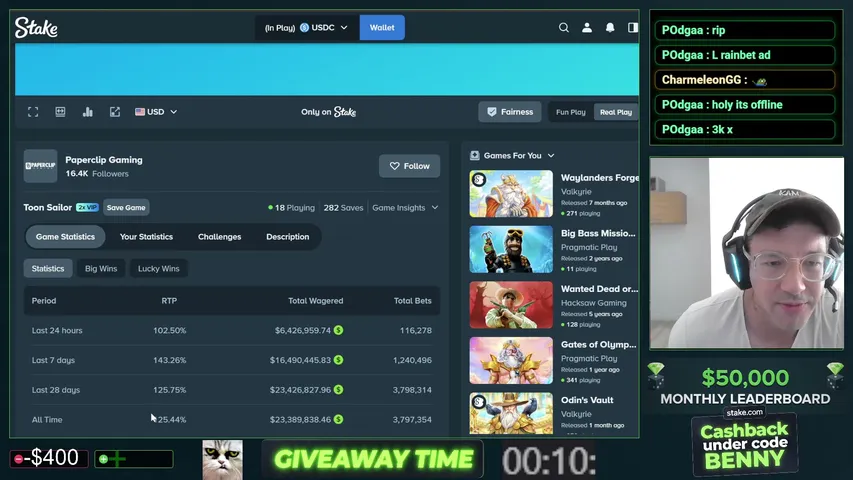Open Waylanders Forge game title
Image resolution: width=853 pixels, height=480 pixels.
599,178
